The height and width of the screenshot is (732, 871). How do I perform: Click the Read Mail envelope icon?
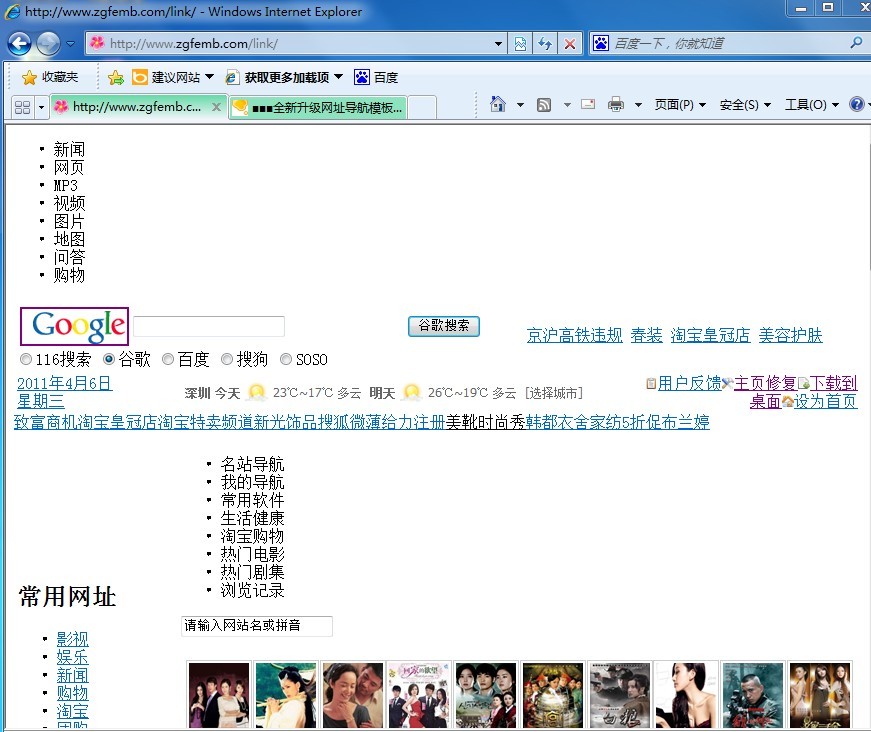(588, 104)
